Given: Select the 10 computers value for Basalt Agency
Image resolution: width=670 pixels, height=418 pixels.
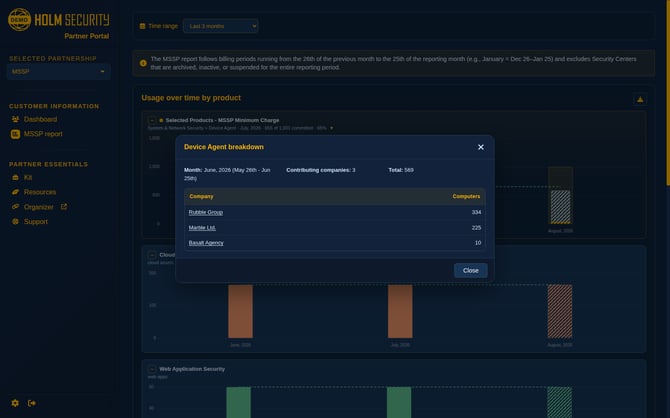Looking at the screenshot, I should [478, 243].
